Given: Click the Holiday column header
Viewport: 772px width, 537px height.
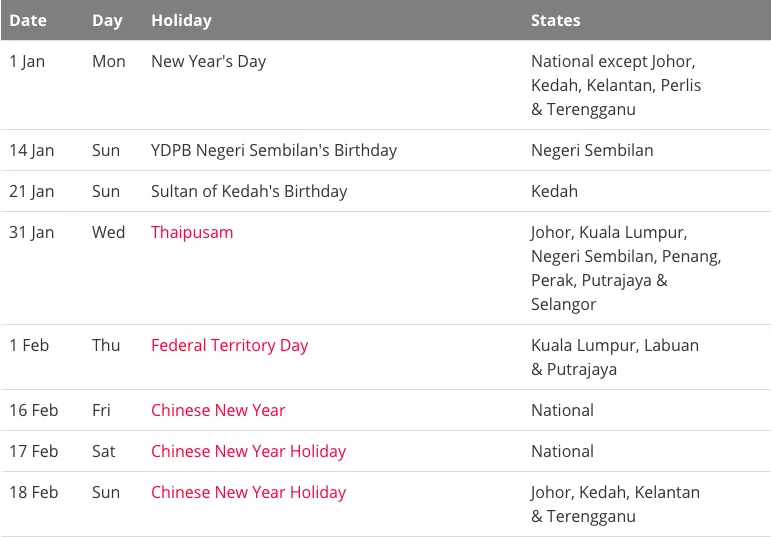Looking at the screenshot, I should (x=181, y=20).
